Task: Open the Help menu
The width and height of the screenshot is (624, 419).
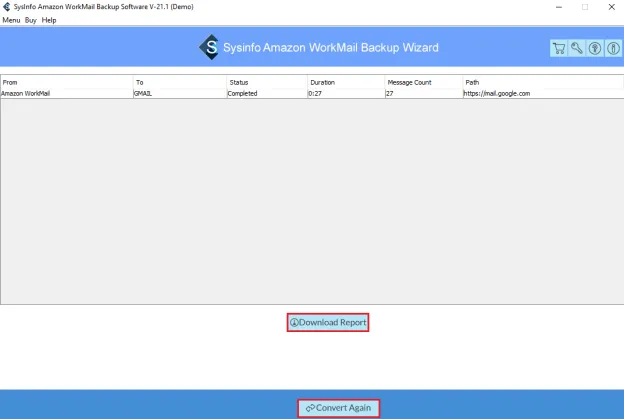Action: [49, 20]
